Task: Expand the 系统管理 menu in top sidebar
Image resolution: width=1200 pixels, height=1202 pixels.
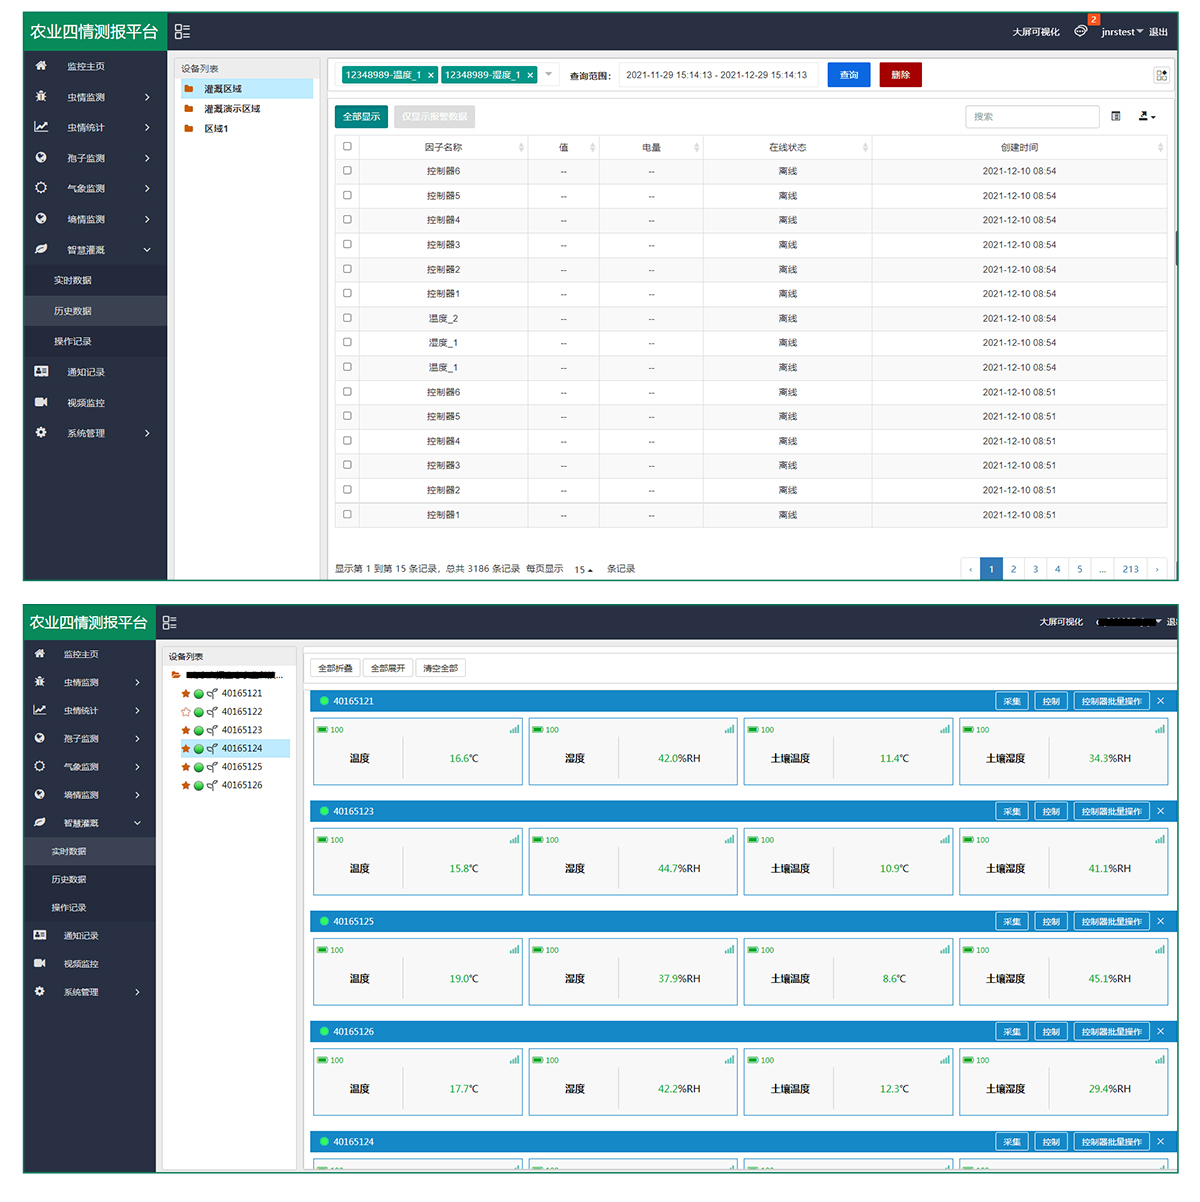Action: (x=93, y=433)
